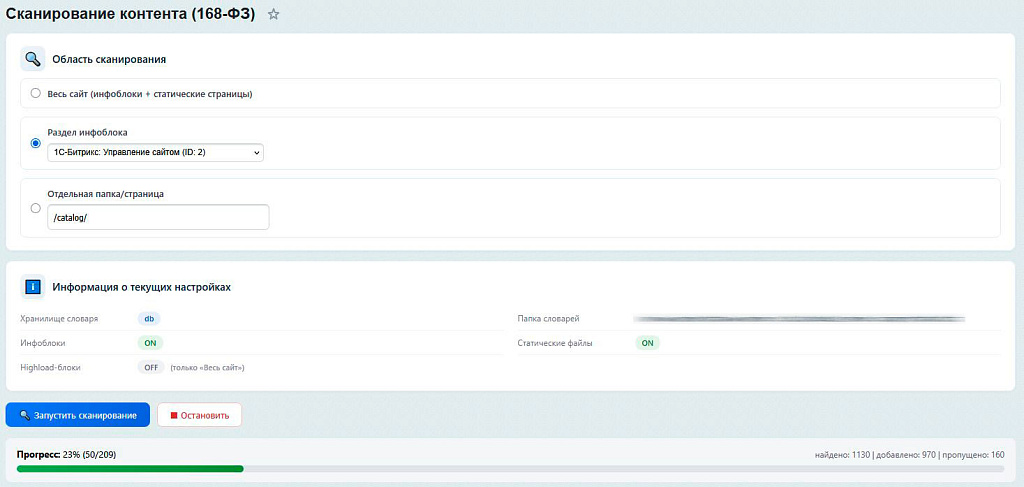The image size is (1024, 487).
Task: Click the найдено/добавлено/пропущено stats text
Action: click(909, 455)
